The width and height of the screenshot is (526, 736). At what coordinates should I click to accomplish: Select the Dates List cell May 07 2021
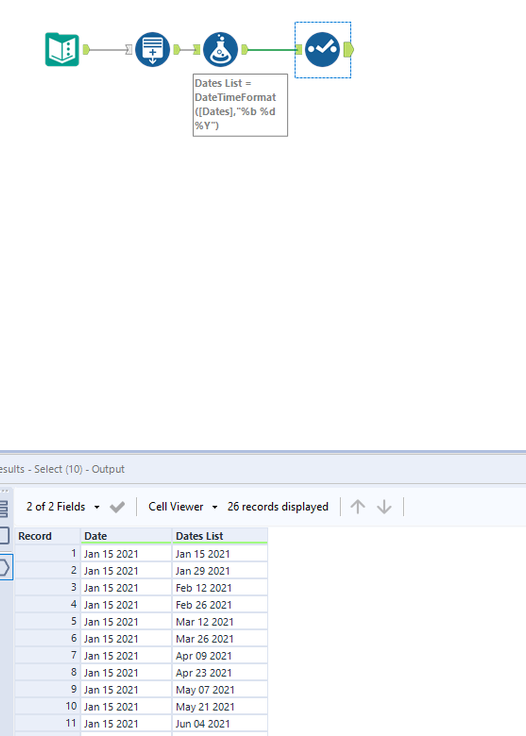tap(220, 690)
